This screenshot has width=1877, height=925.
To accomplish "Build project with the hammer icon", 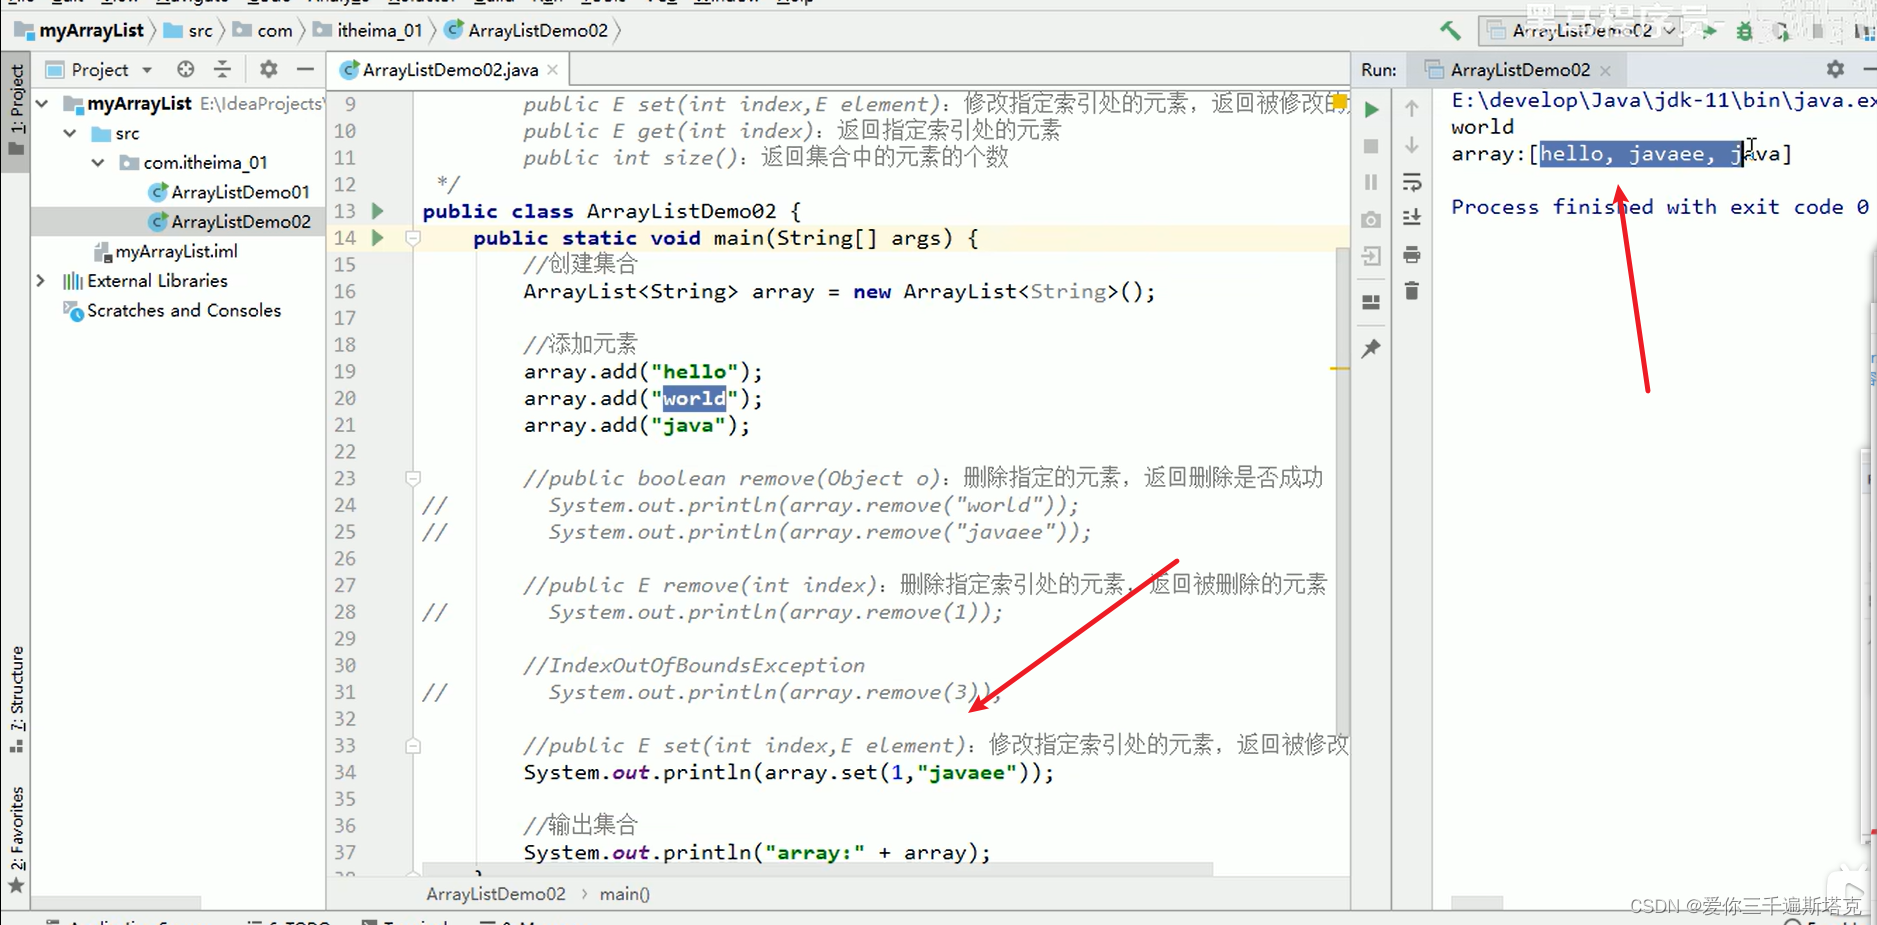I will (1452, 31).
